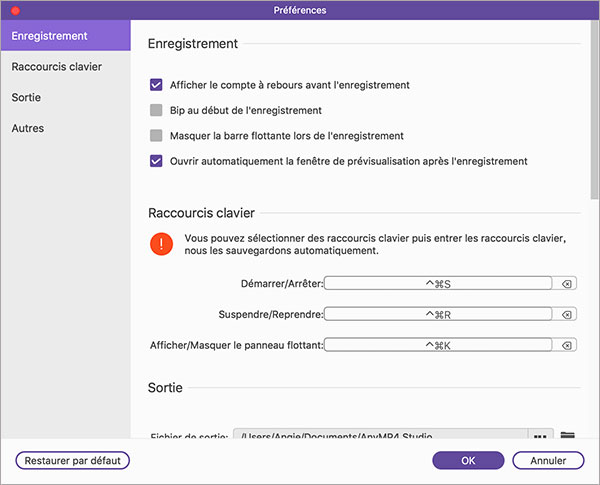Clear the Démarrer/Arrêter shortcut

click(x=566, y=284)
